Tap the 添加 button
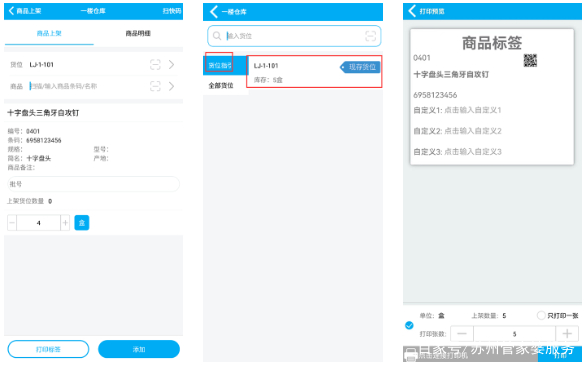The image size is (585, 365). [139, 349]
